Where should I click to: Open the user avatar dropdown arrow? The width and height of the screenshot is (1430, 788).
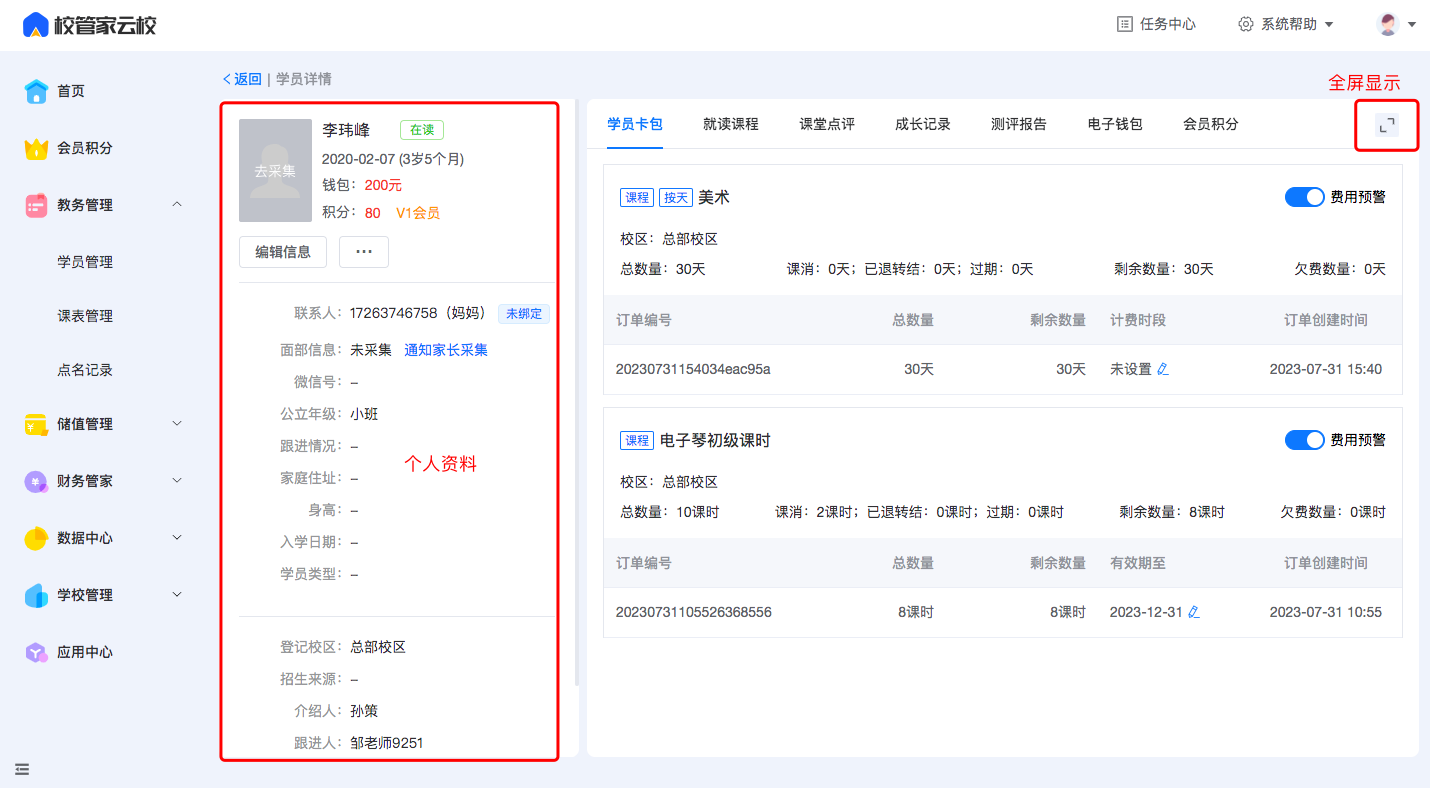point(1412,24)
